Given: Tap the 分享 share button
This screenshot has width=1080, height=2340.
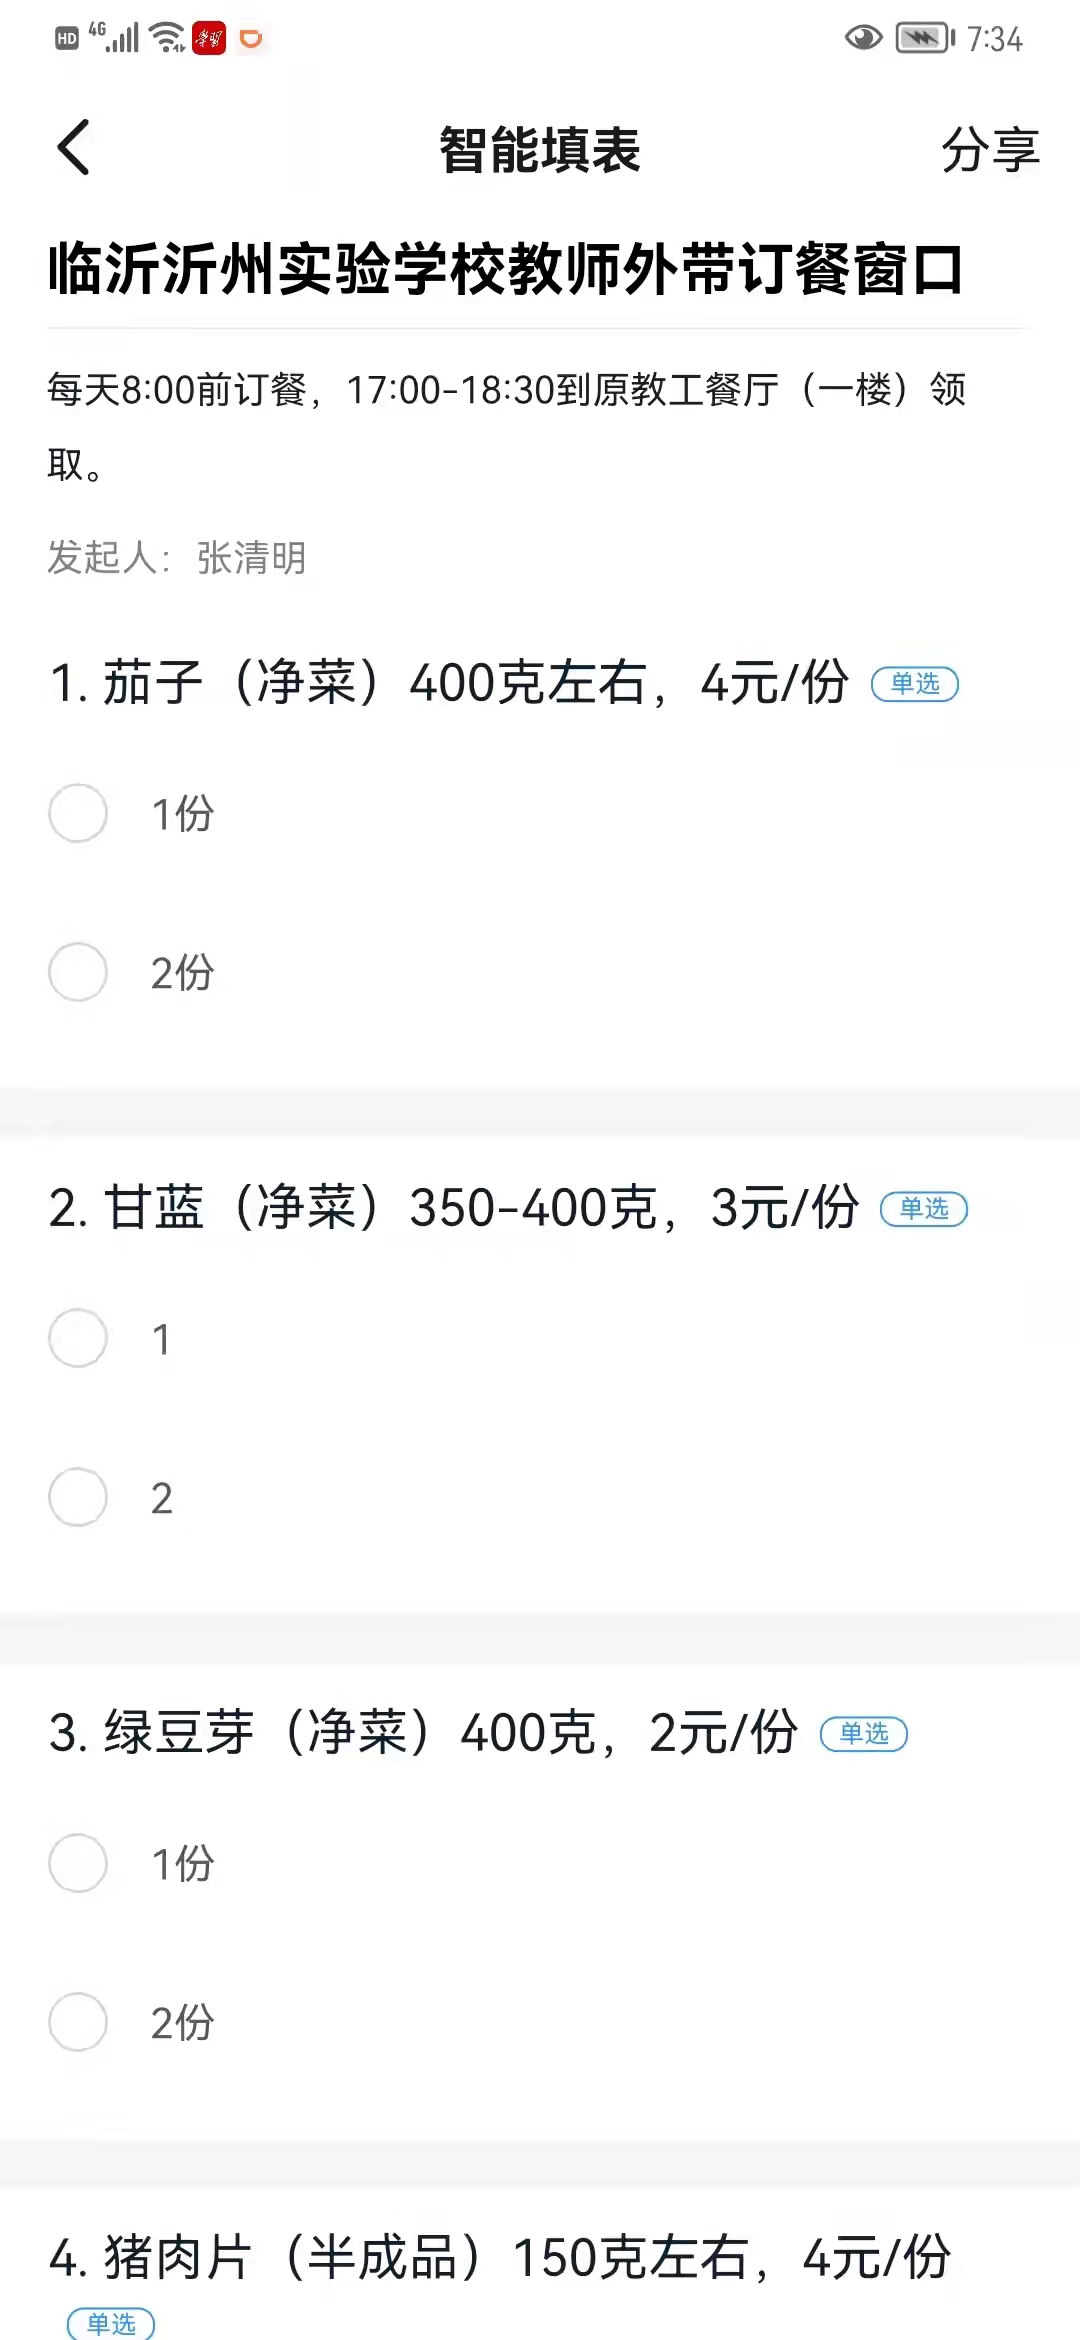Looking at the screenshot, I should tap(989, 150).
